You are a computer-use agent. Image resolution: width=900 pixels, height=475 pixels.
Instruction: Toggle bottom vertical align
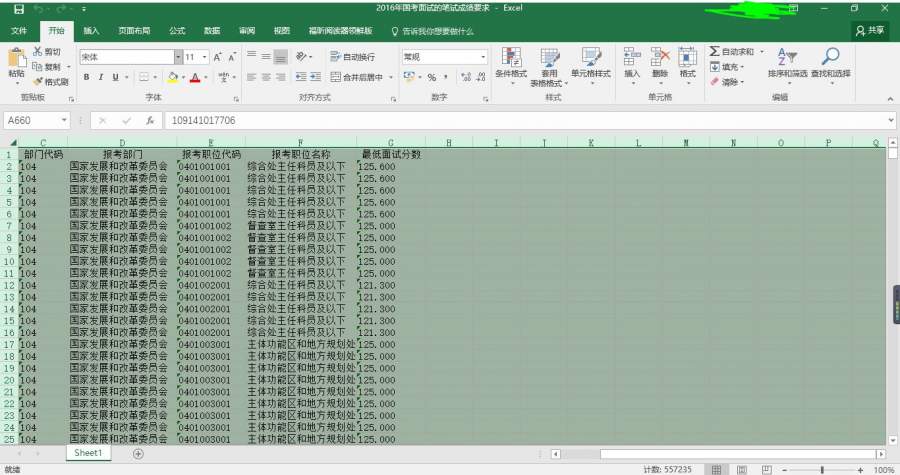tap(280, 56)
